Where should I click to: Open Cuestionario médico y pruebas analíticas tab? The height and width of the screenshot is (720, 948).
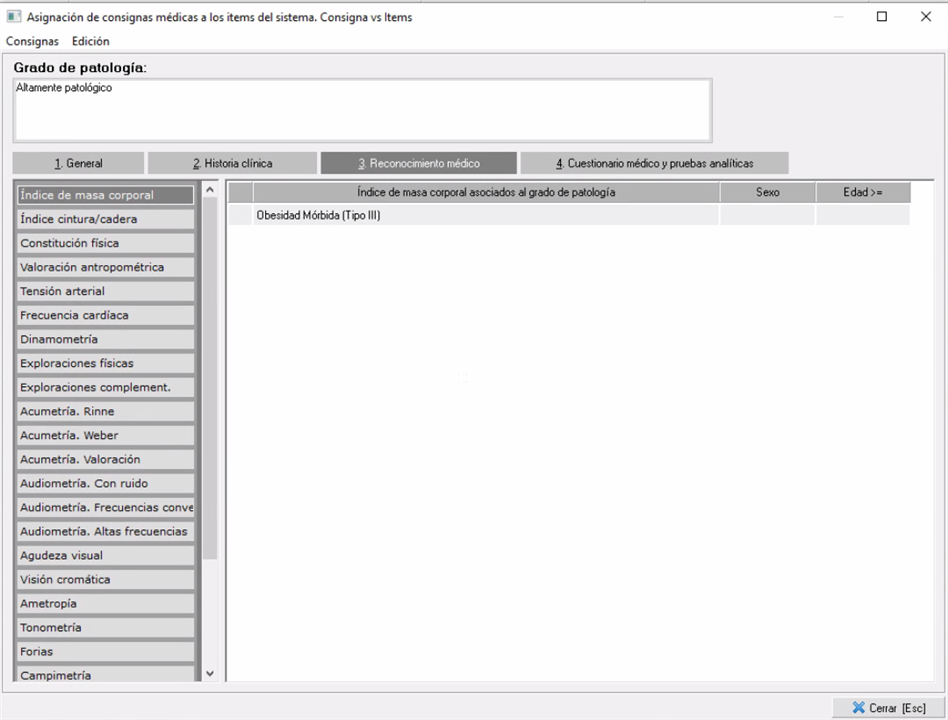click(x=654, y=163)
